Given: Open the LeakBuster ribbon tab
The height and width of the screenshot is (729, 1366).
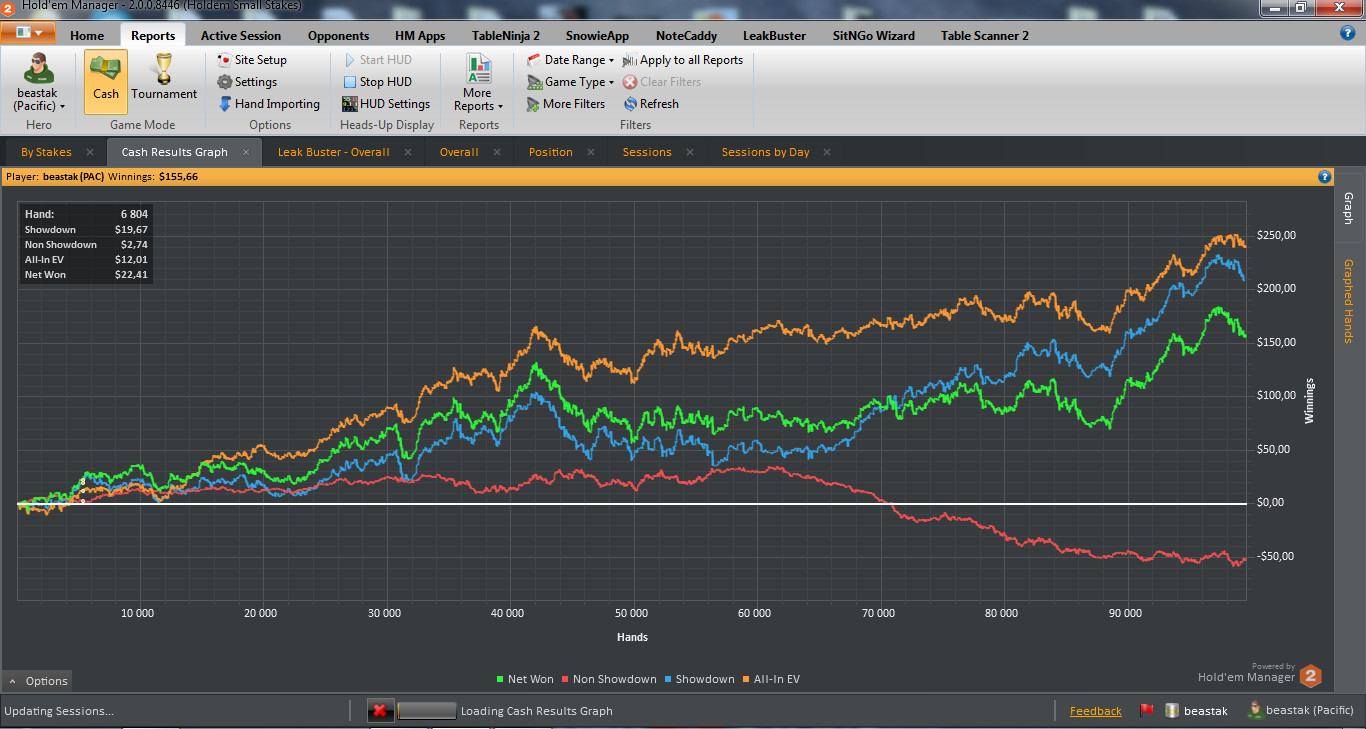Looking at the screenshot, I should [774, 35].
